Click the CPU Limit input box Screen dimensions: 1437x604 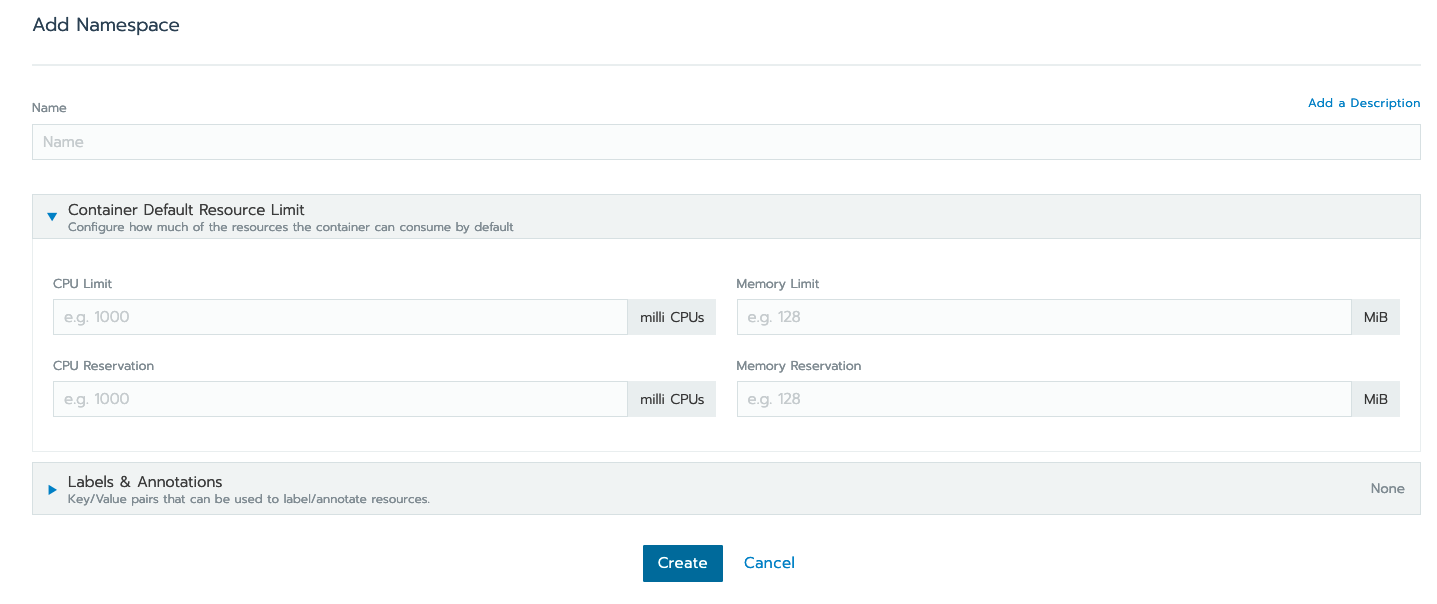click(x=340, y=316)
